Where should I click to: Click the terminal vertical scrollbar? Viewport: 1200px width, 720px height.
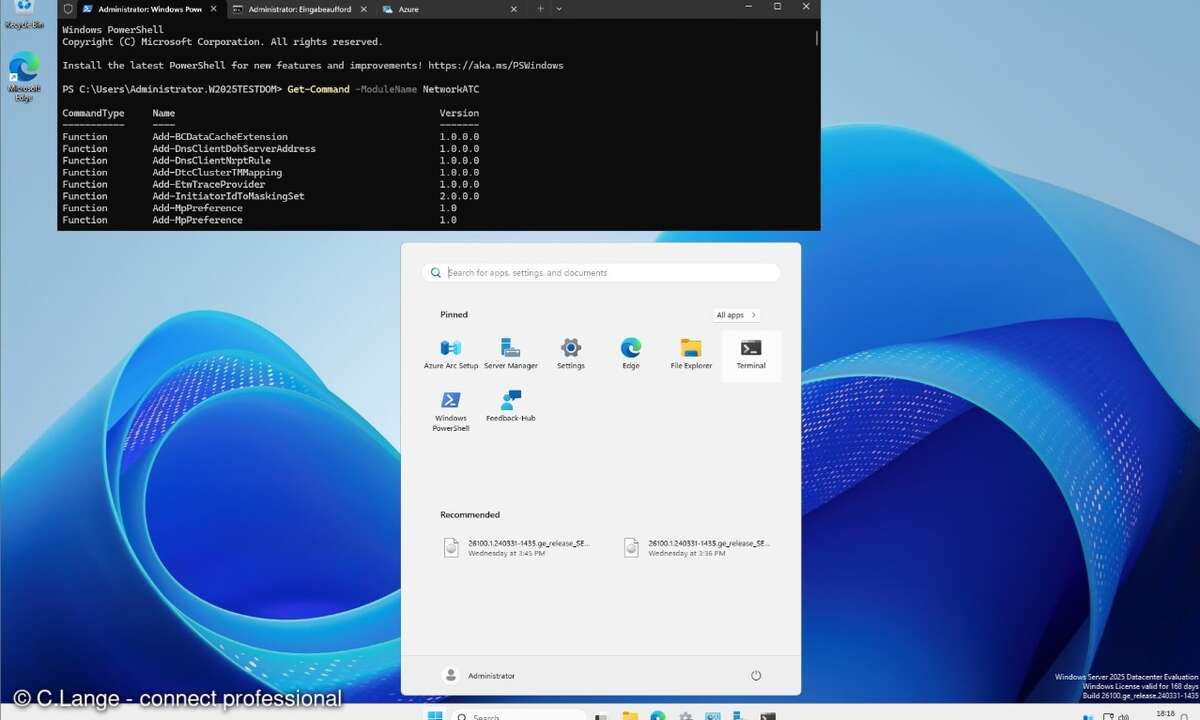[x=817, y=40]
